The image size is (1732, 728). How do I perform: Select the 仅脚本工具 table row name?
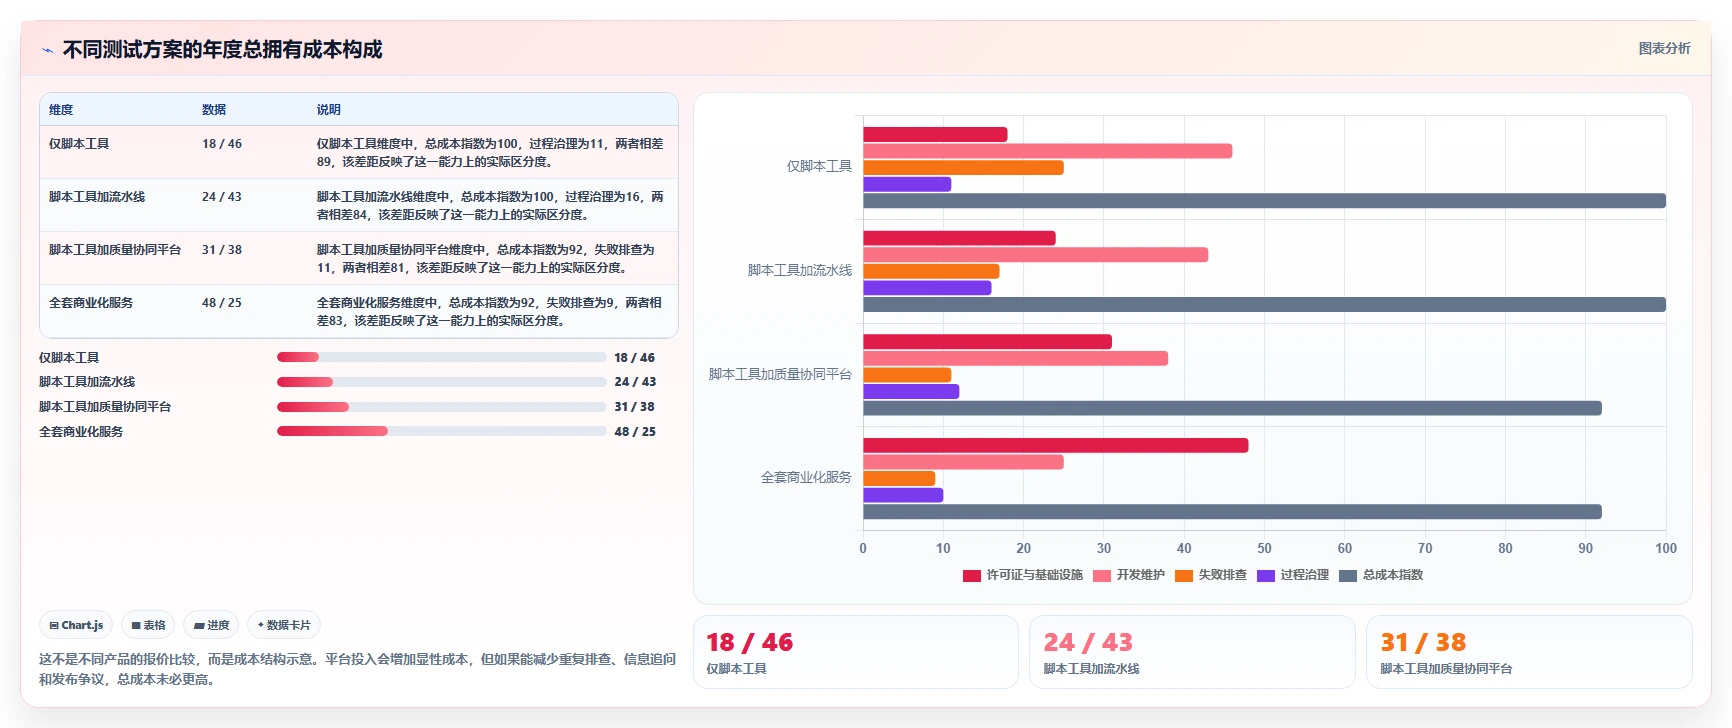[79, 144]
